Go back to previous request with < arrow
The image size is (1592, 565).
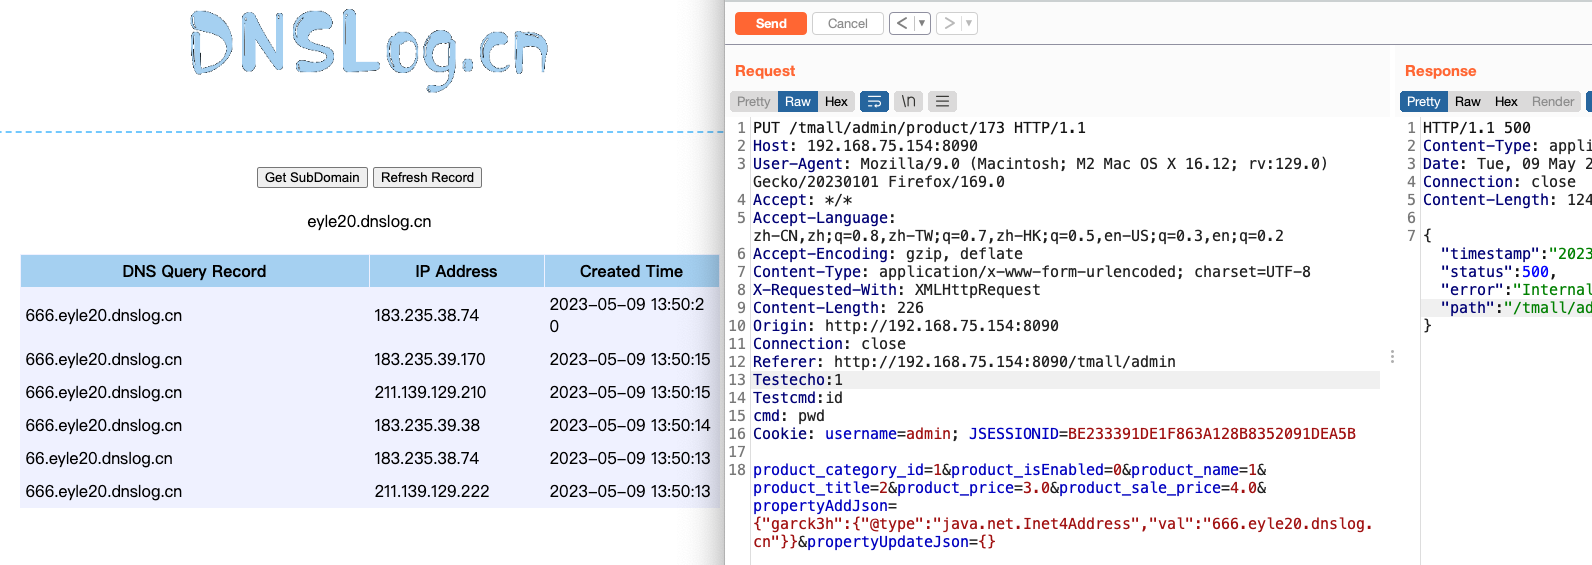(902, 23)
